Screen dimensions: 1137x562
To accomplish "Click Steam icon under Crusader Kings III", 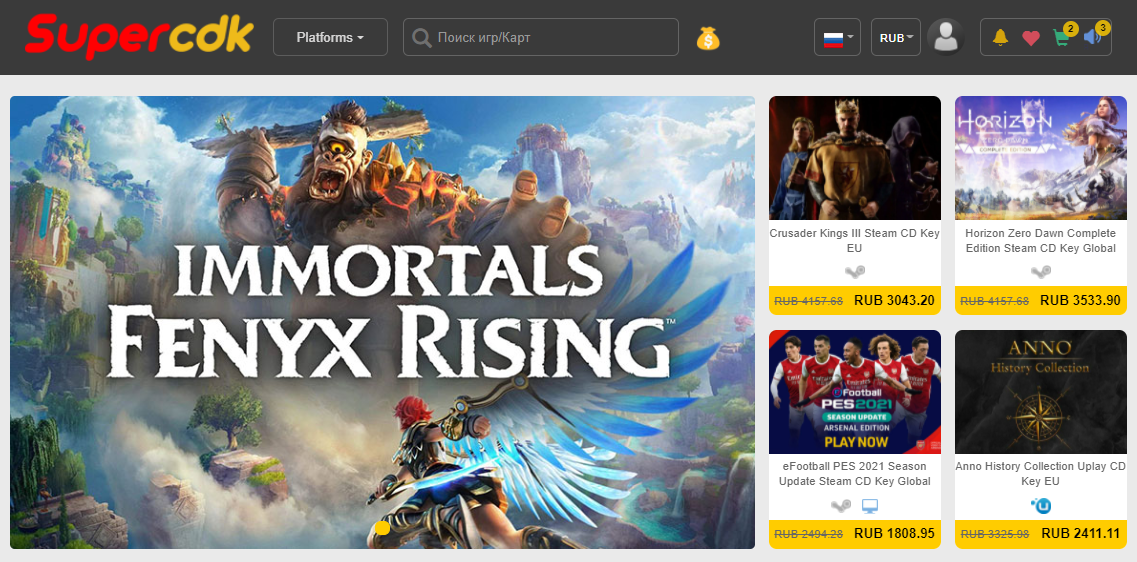I will [x=855, y=272].
